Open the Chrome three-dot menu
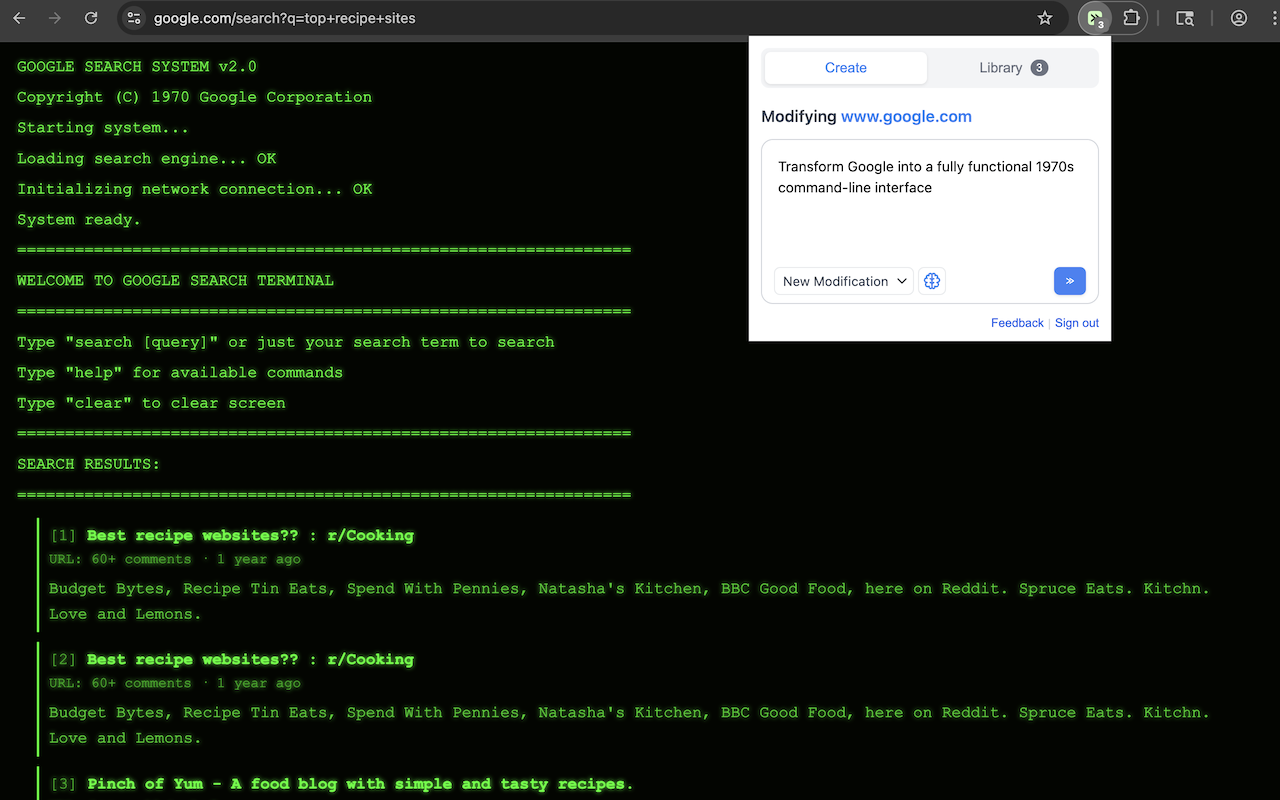 [x=1271, y=18]
